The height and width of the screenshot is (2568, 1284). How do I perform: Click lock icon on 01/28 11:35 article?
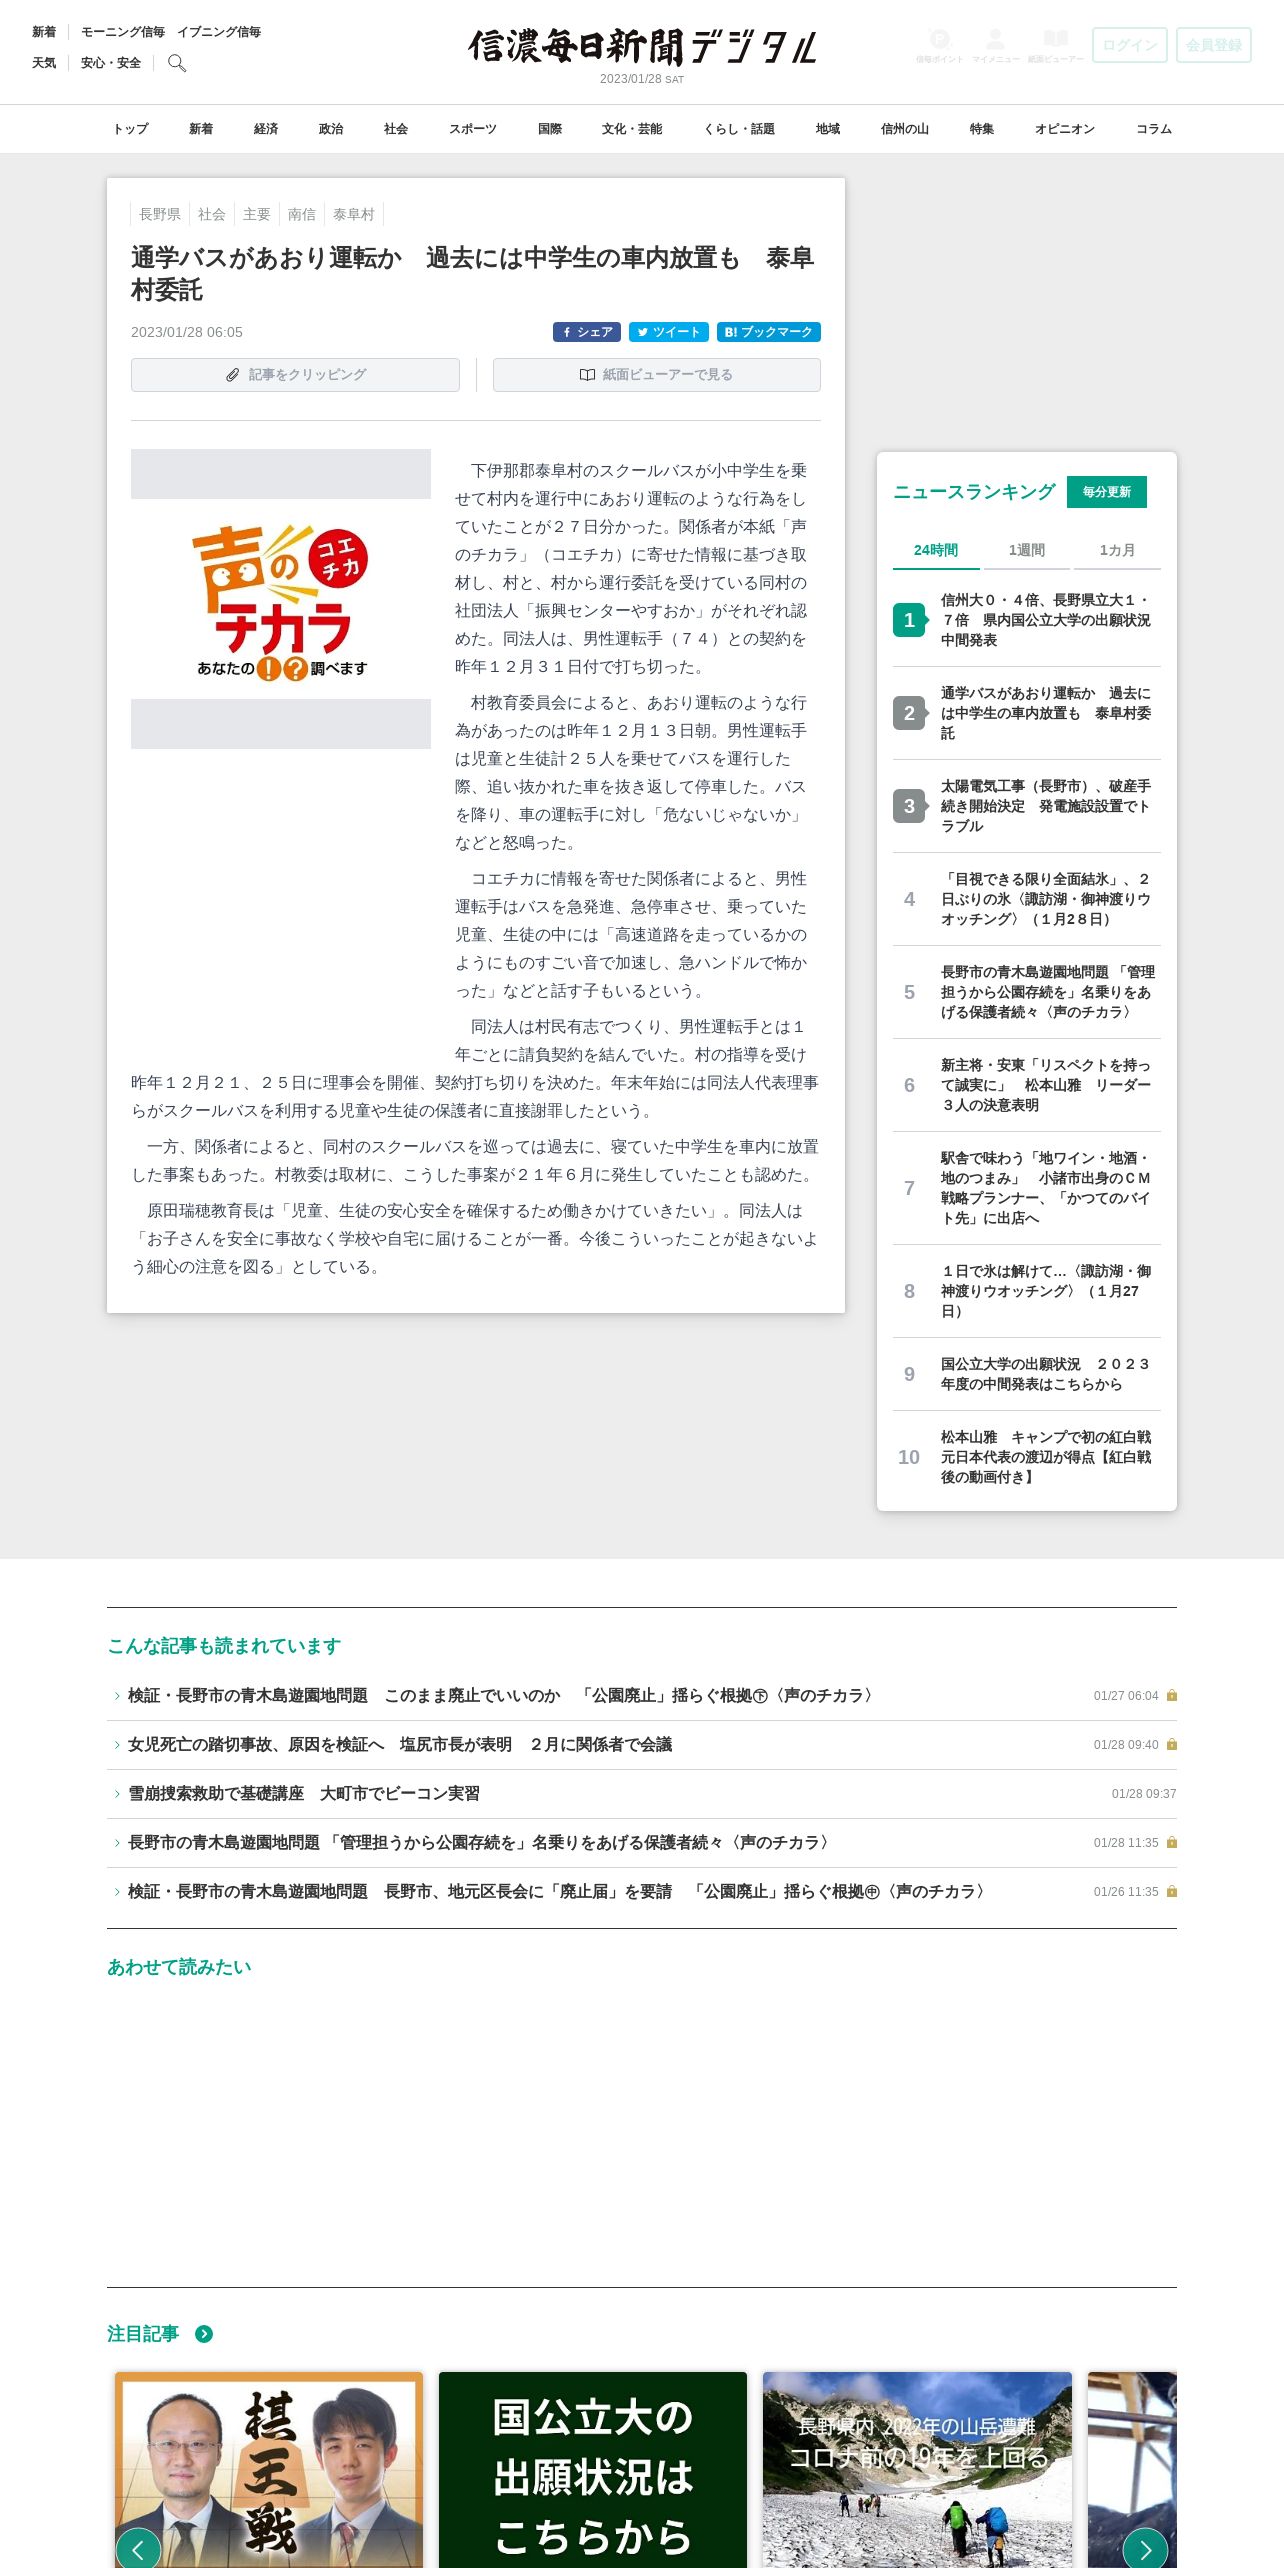(x=1172, y=1842)
